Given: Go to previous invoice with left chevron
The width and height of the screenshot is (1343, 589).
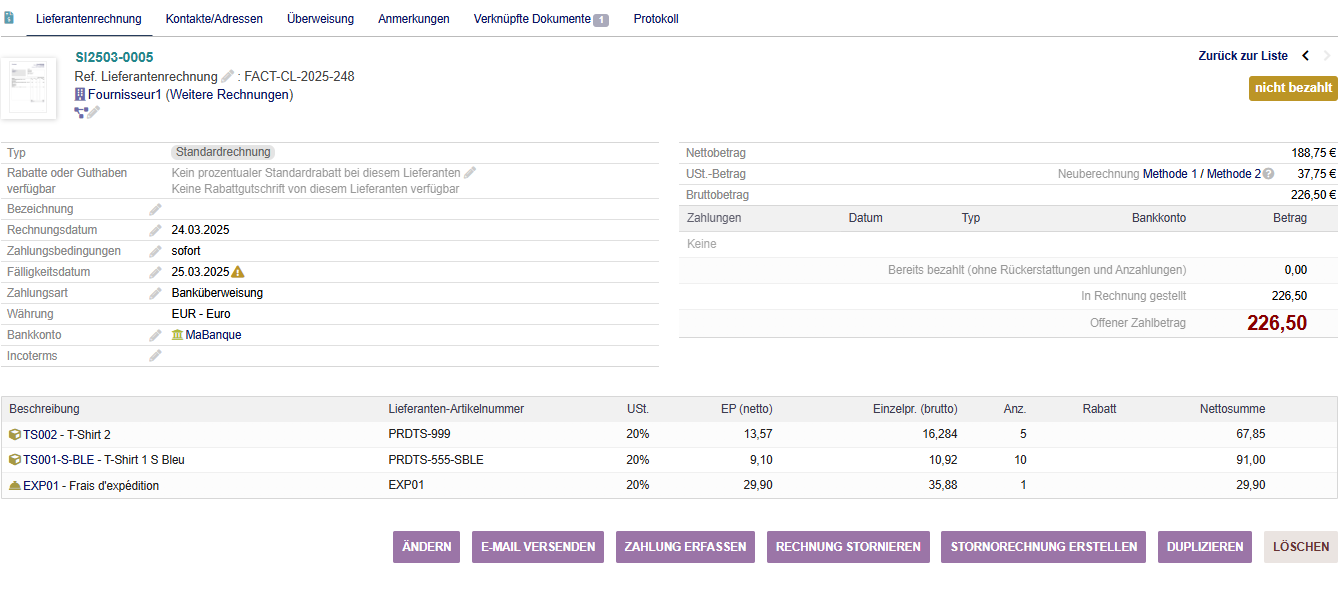Looking at the screenshot, I should coord(1305,56).
